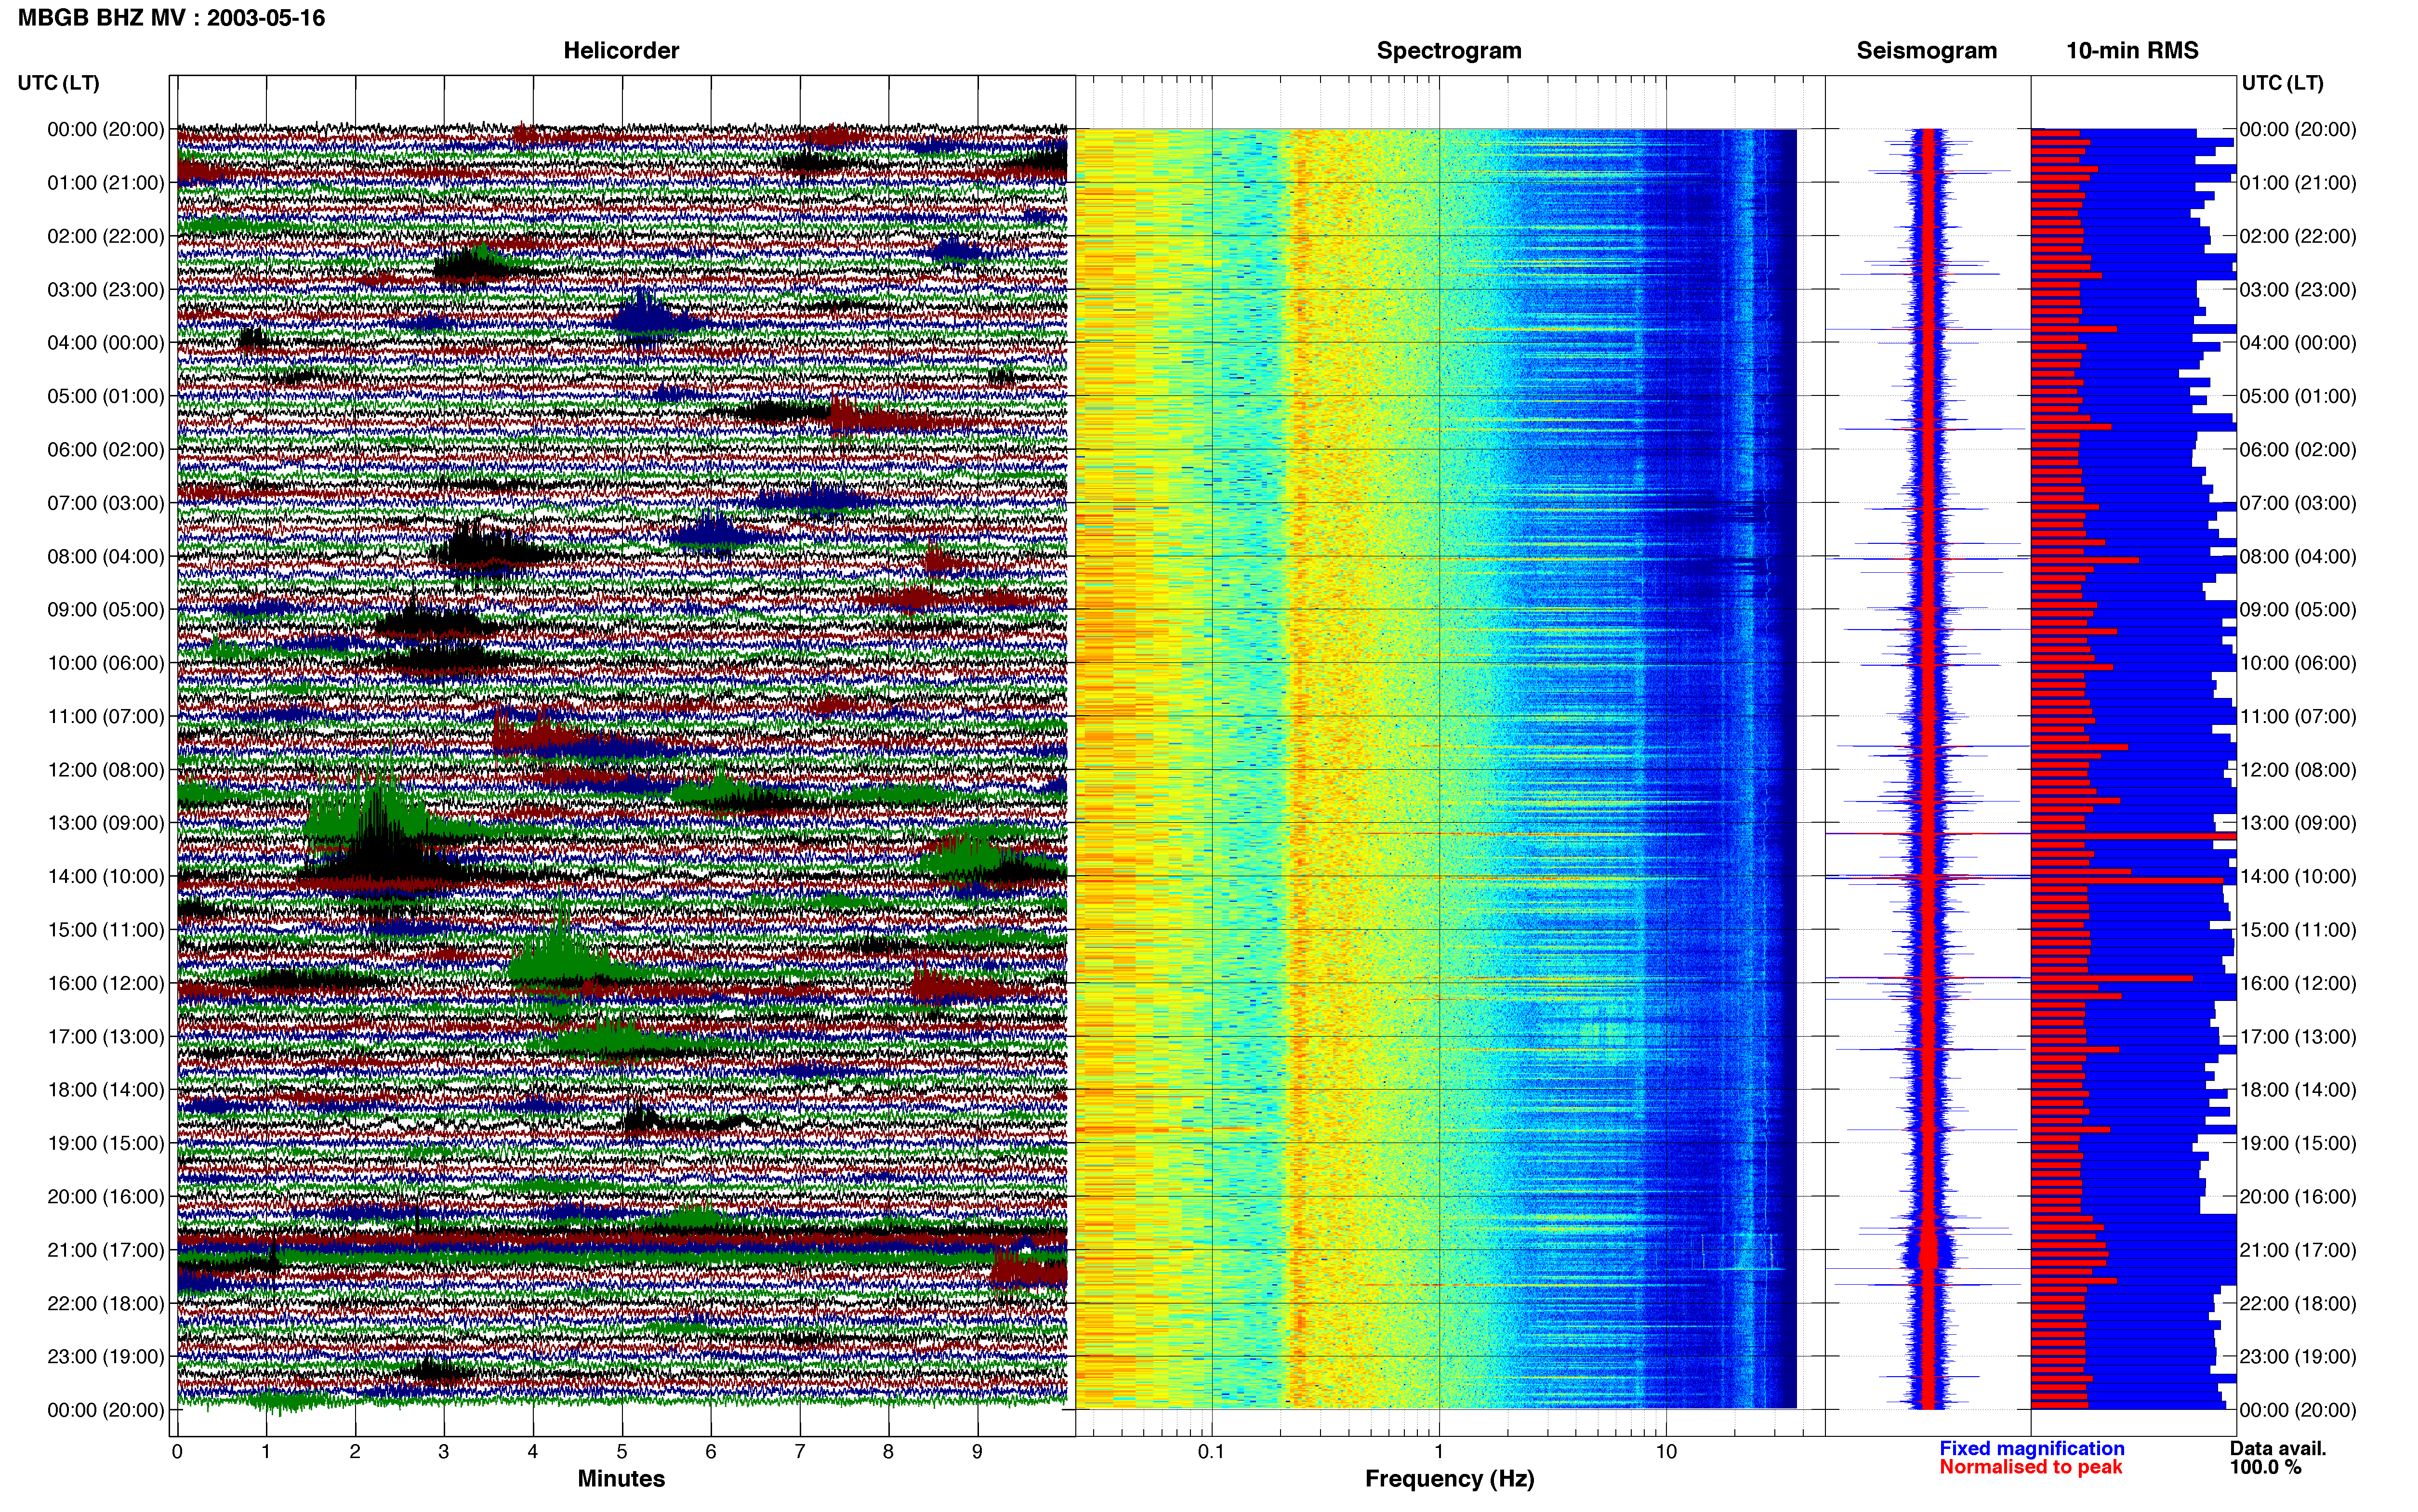Click left time label '16:00 (12:00)'
The width and height of the screenshot is (2418, 1512).
(105, 983)
